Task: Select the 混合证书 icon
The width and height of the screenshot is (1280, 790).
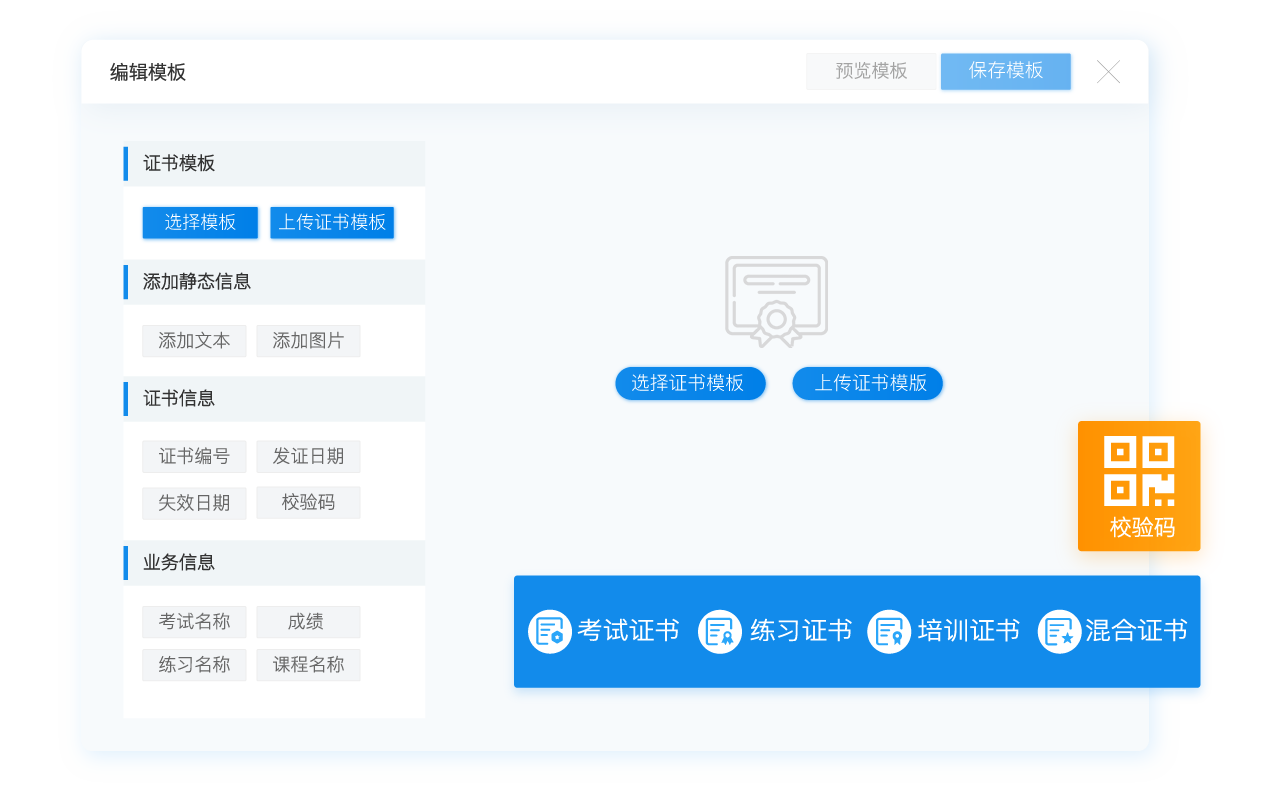Action: point(1060,632)
